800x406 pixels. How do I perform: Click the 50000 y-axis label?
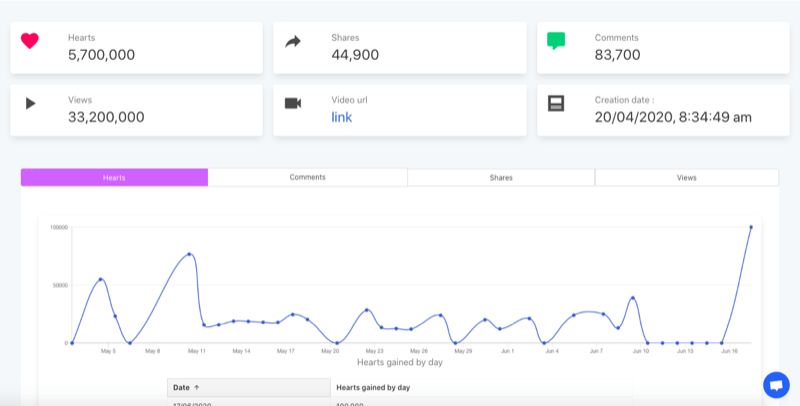pos(60,286)
